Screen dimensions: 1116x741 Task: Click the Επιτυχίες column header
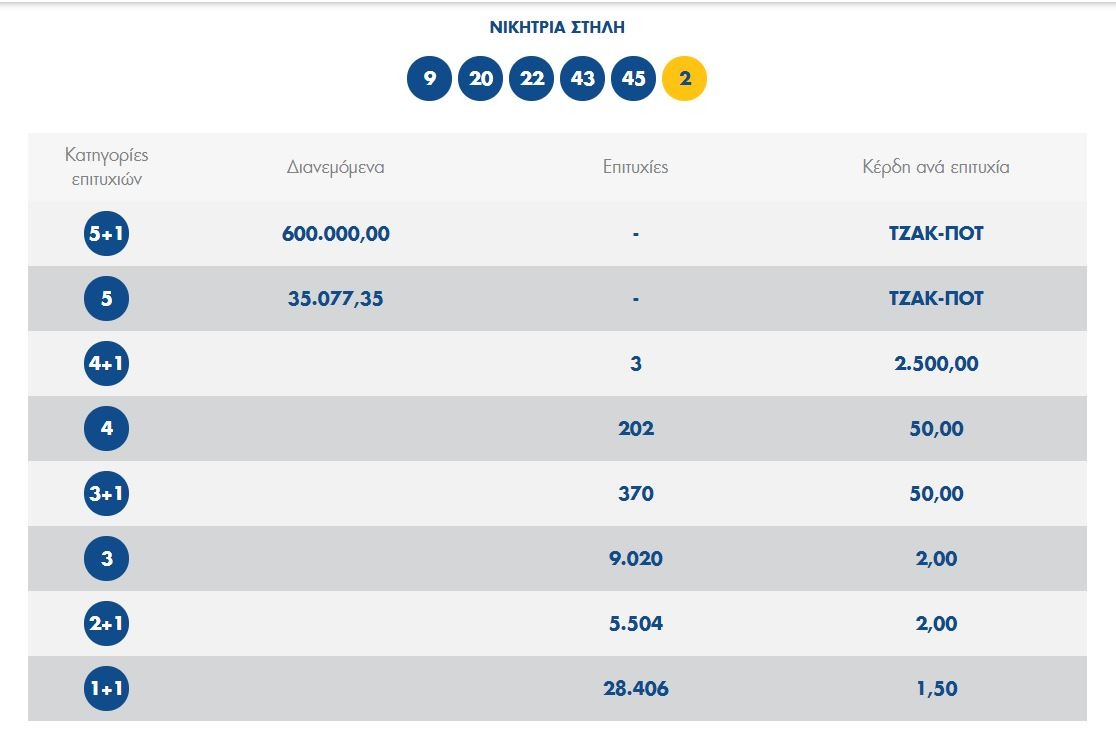(635, 167)
